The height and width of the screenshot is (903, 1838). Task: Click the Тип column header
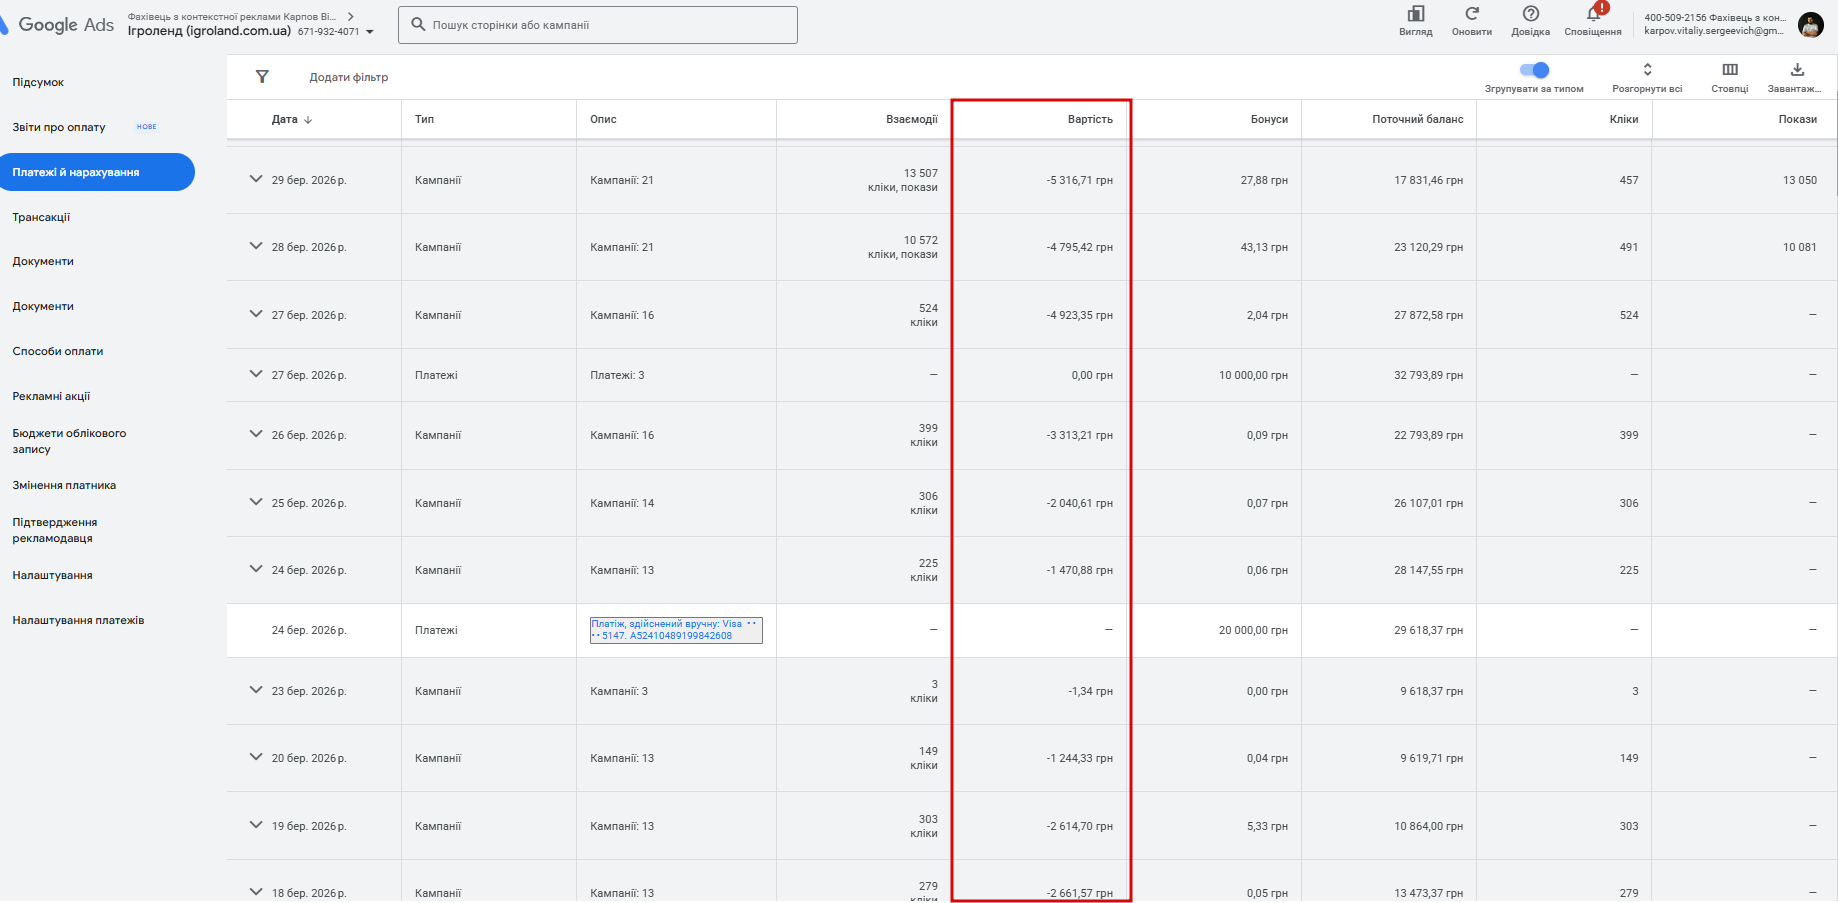(424, 119)
